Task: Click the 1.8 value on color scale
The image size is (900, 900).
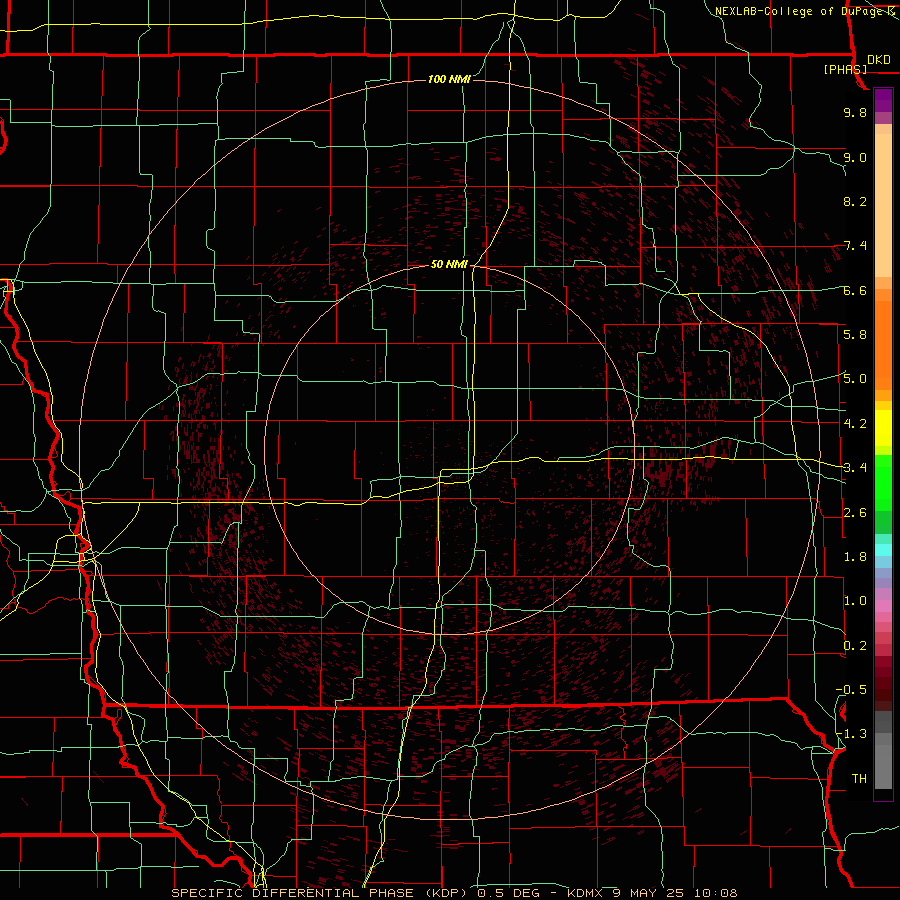Action: 855,557
